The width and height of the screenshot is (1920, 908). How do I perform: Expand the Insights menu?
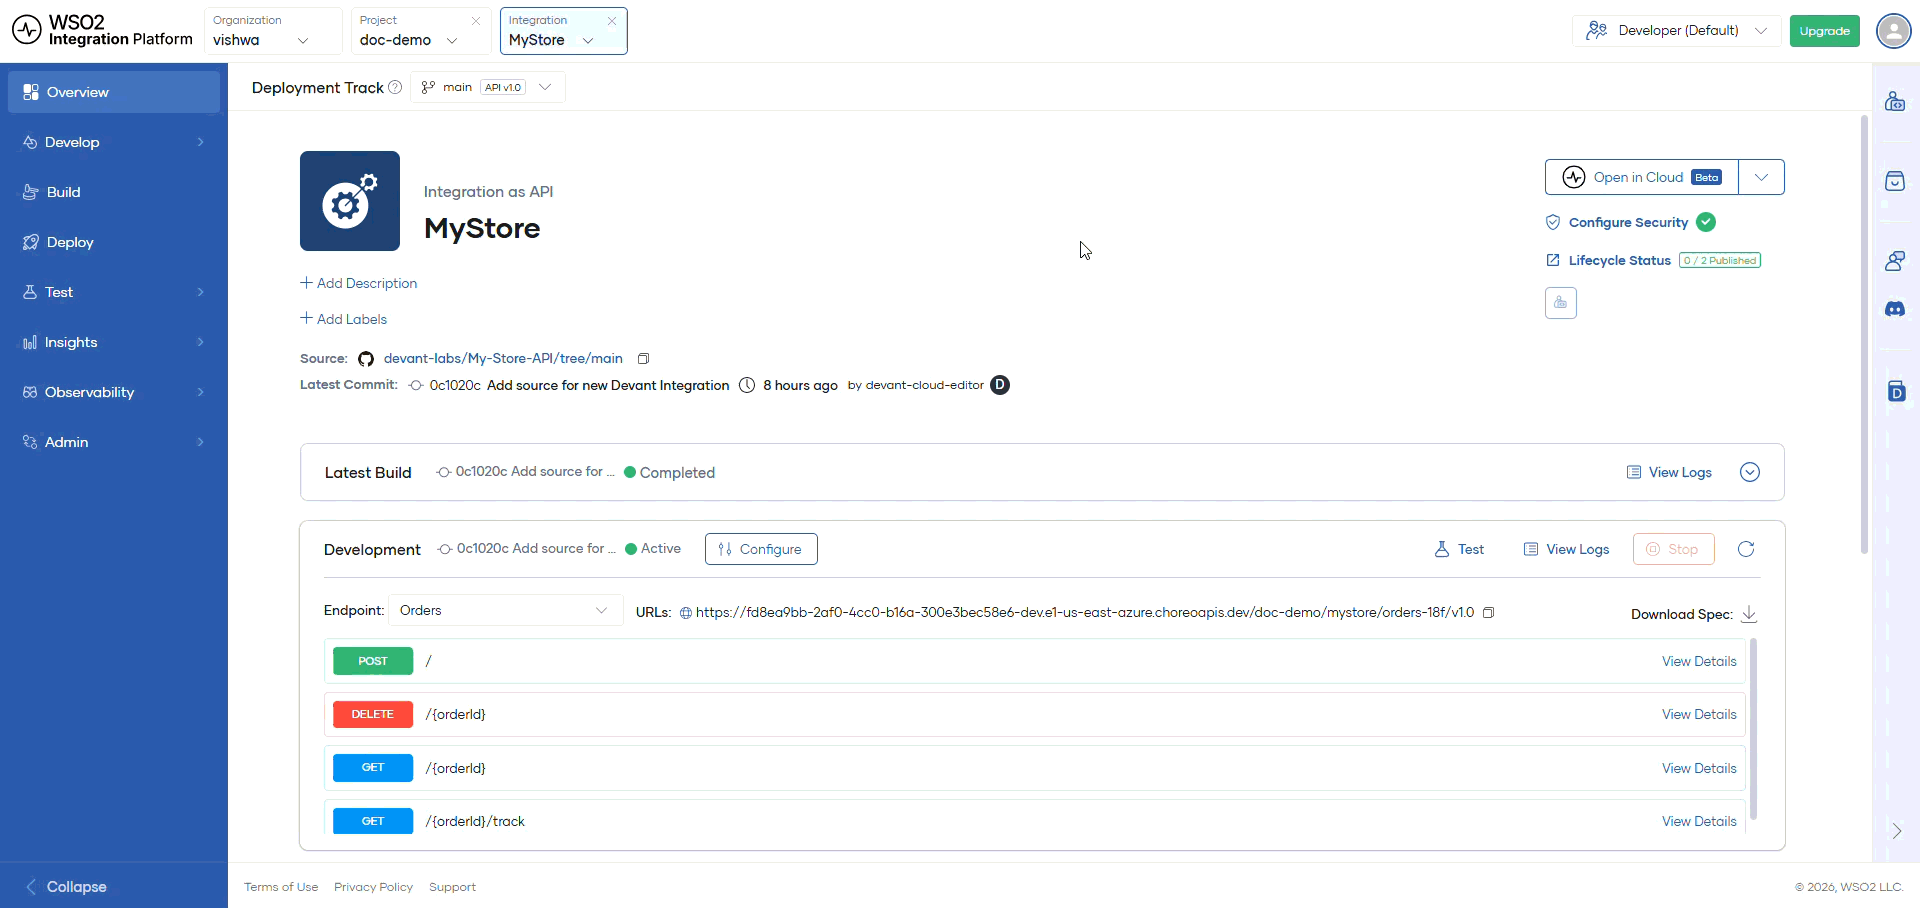coord(114,342)
